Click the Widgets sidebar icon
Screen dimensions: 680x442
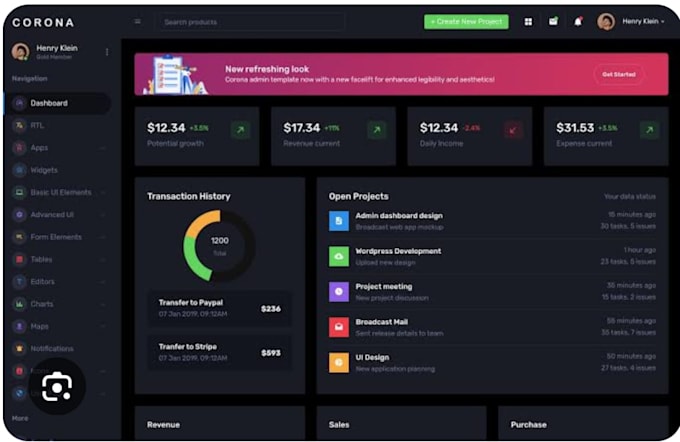click(19, 170)
